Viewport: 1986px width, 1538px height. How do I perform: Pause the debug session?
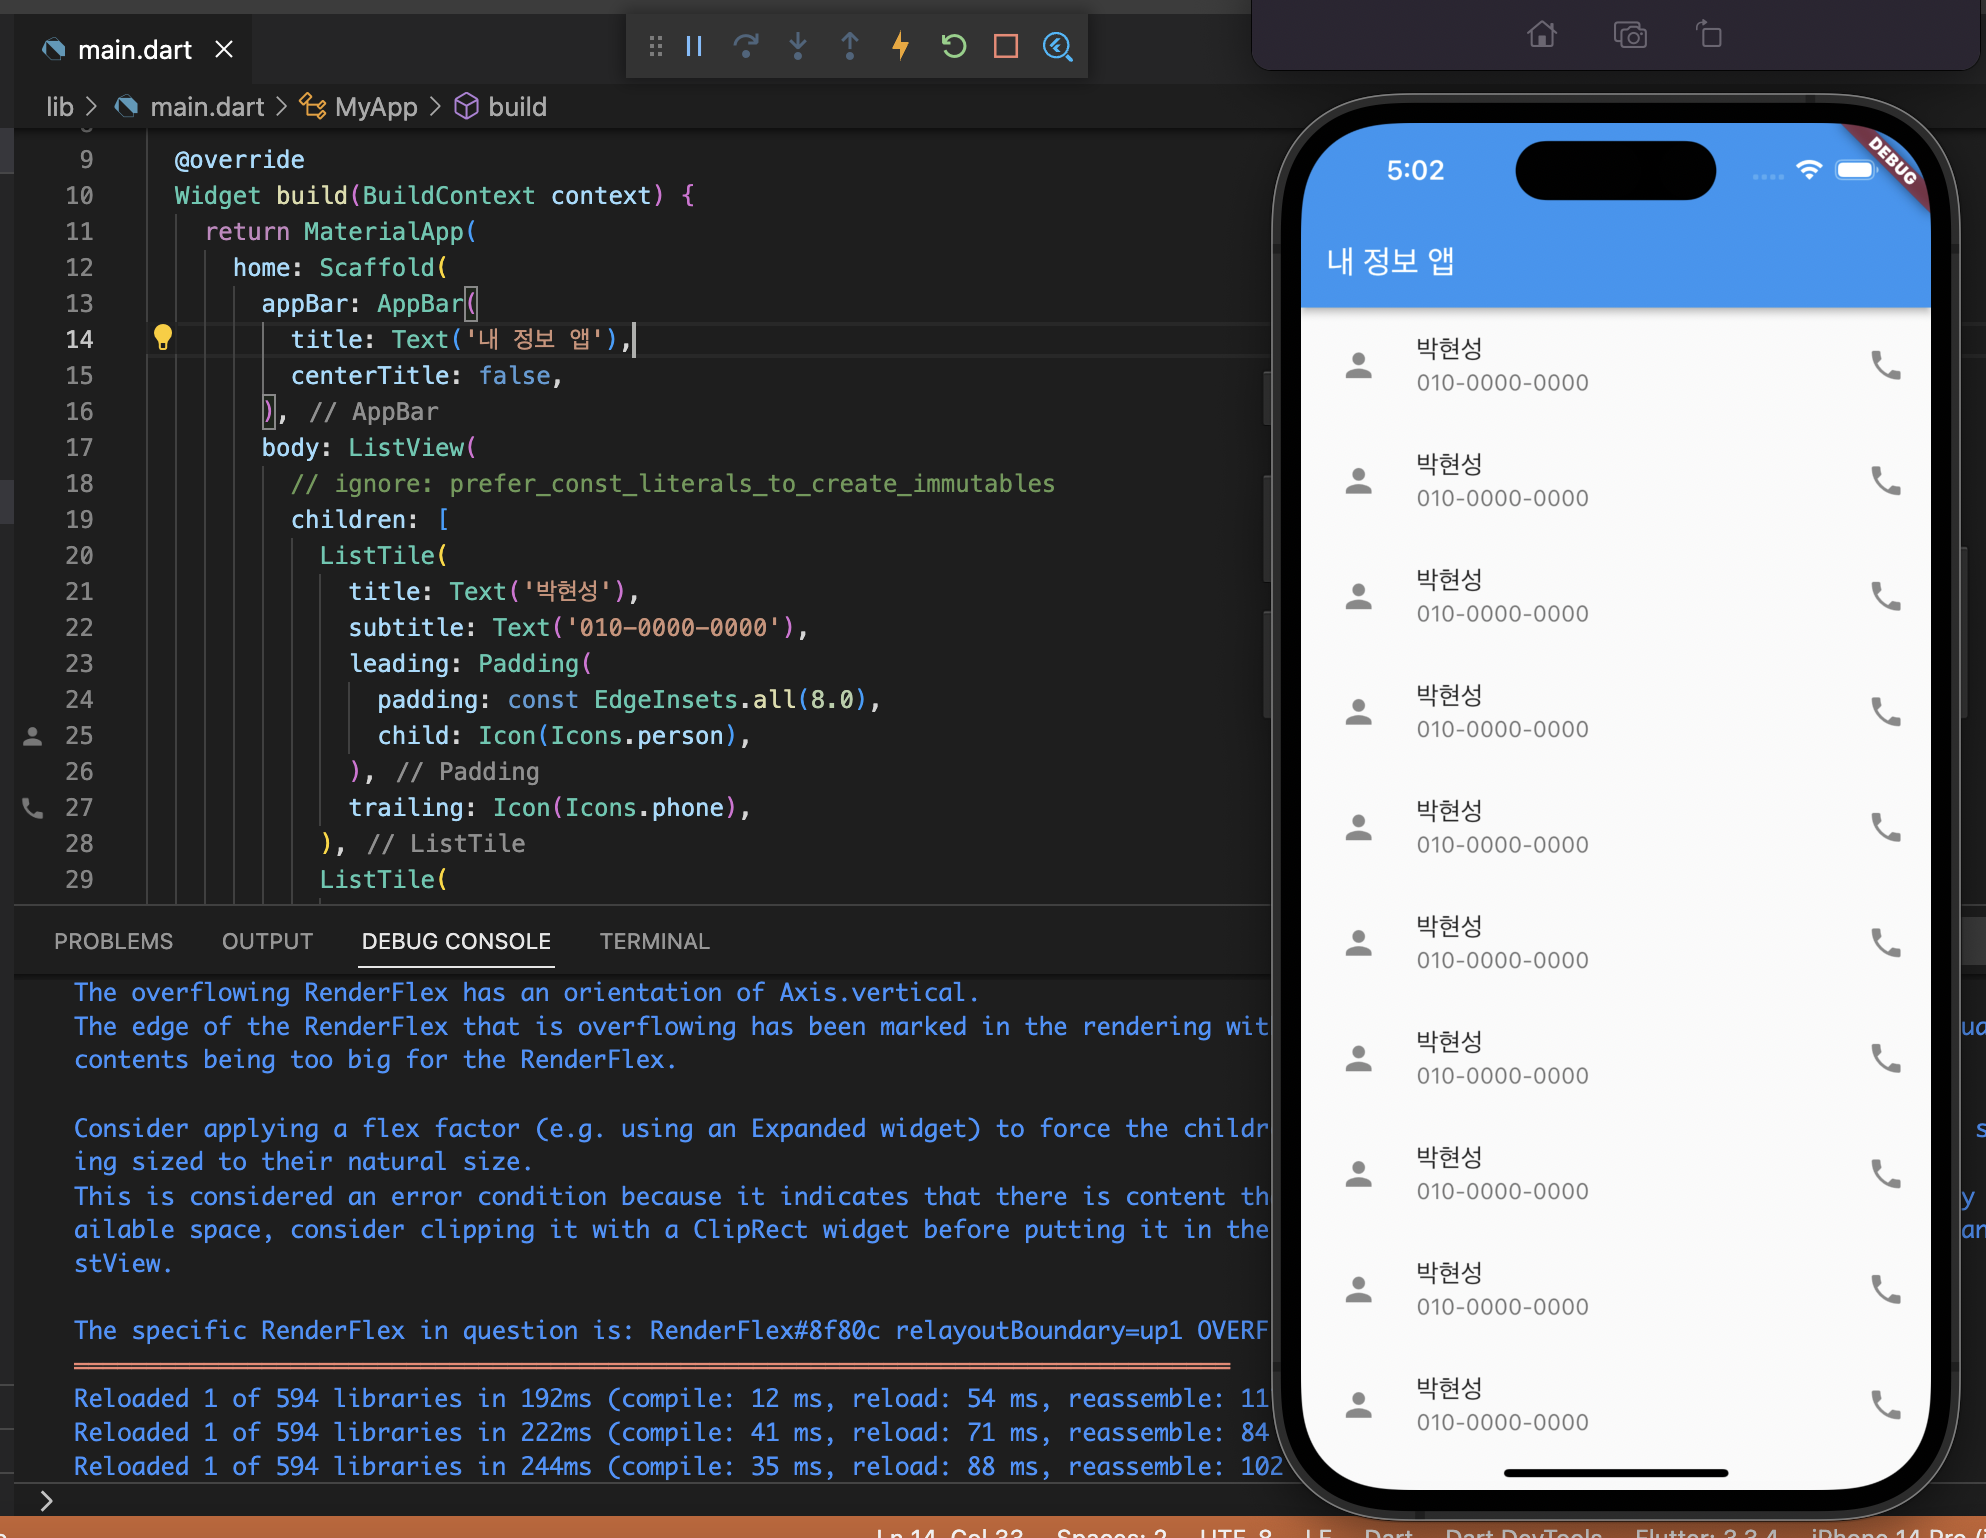point(695,46)
